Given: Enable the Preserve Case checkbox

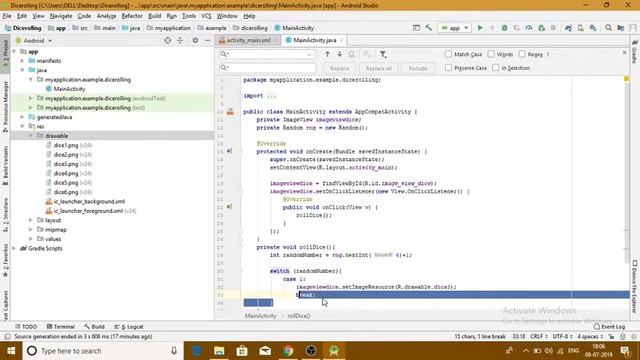Looking at the screenshot, I should pos(448,68).
